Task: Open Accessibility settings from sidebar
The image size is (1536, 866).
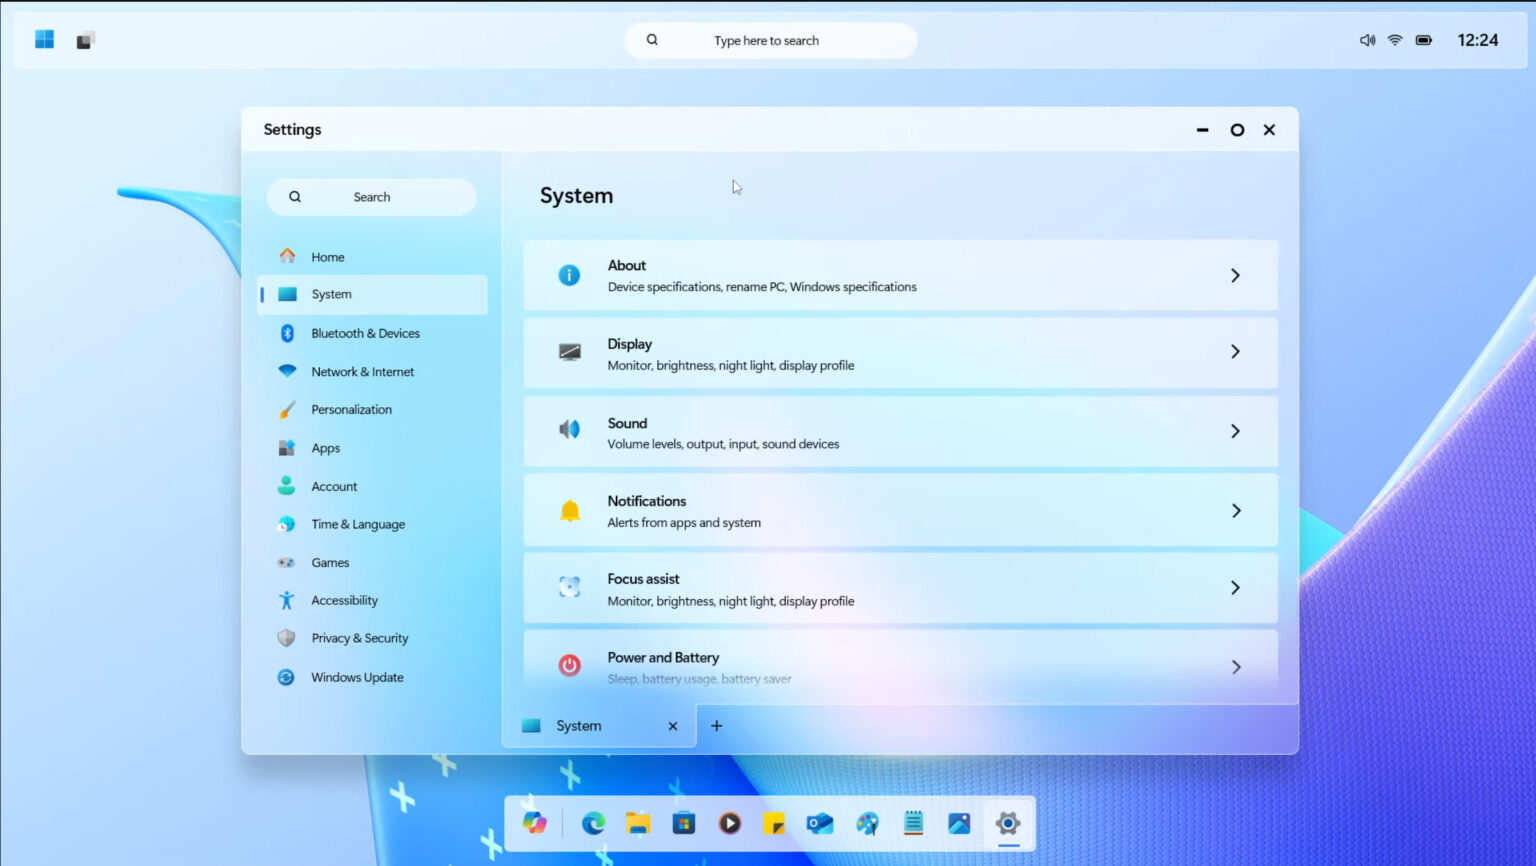Action: click(x=344, y=600)
